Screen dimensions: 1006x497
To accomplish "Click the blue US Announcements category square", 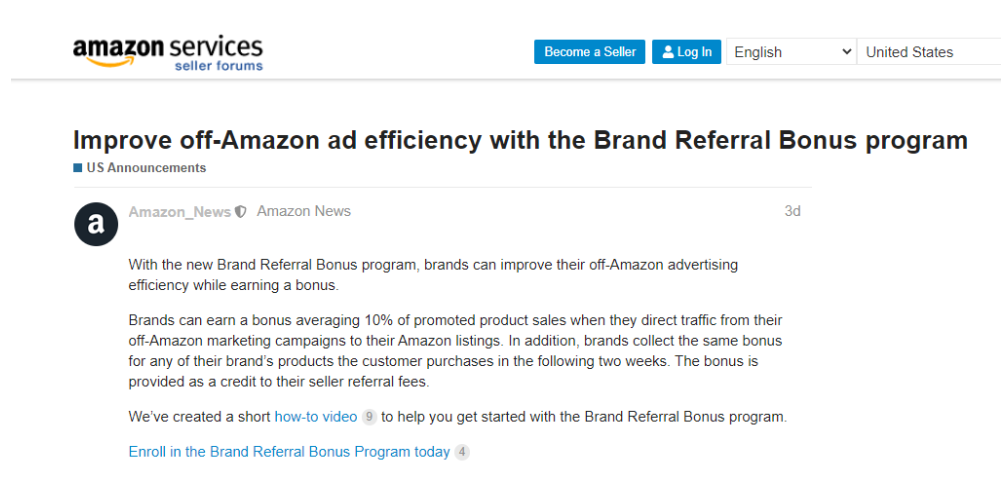I will click(x=78, y=168).
